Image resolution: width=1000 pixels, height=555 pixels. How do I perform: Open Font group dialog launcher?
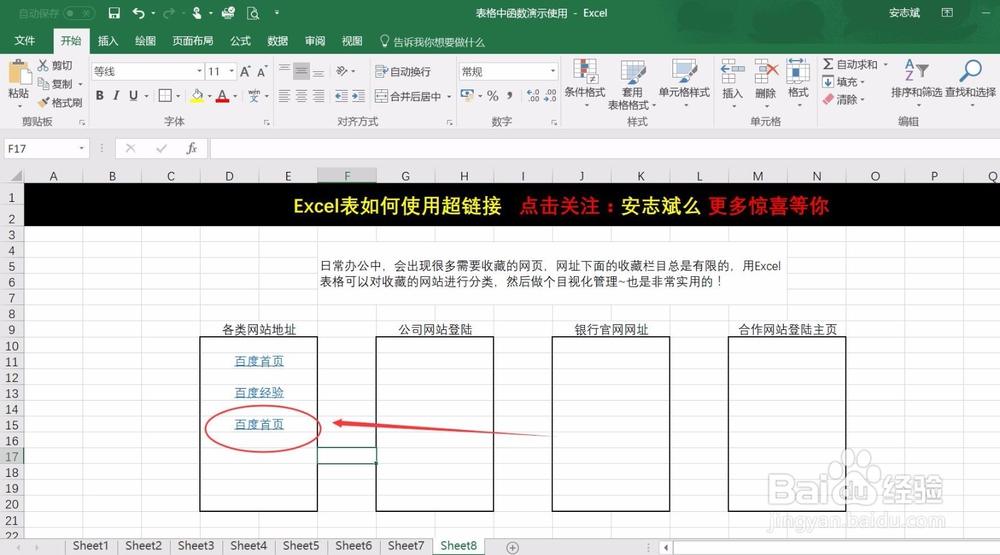(267, 122)
